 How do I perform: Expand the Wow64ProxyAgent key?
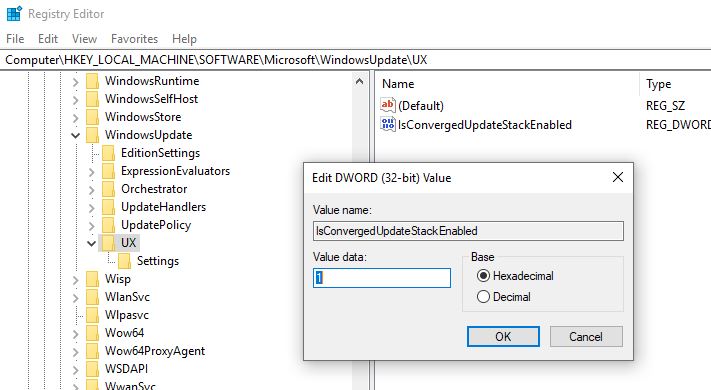(x=76, y=352)
